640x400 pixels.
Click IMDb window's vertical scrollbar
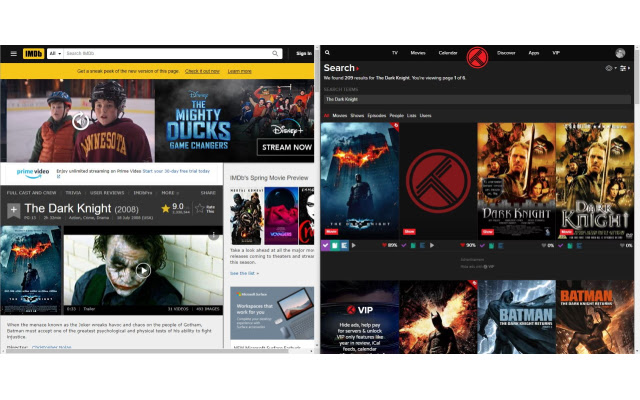317,71
